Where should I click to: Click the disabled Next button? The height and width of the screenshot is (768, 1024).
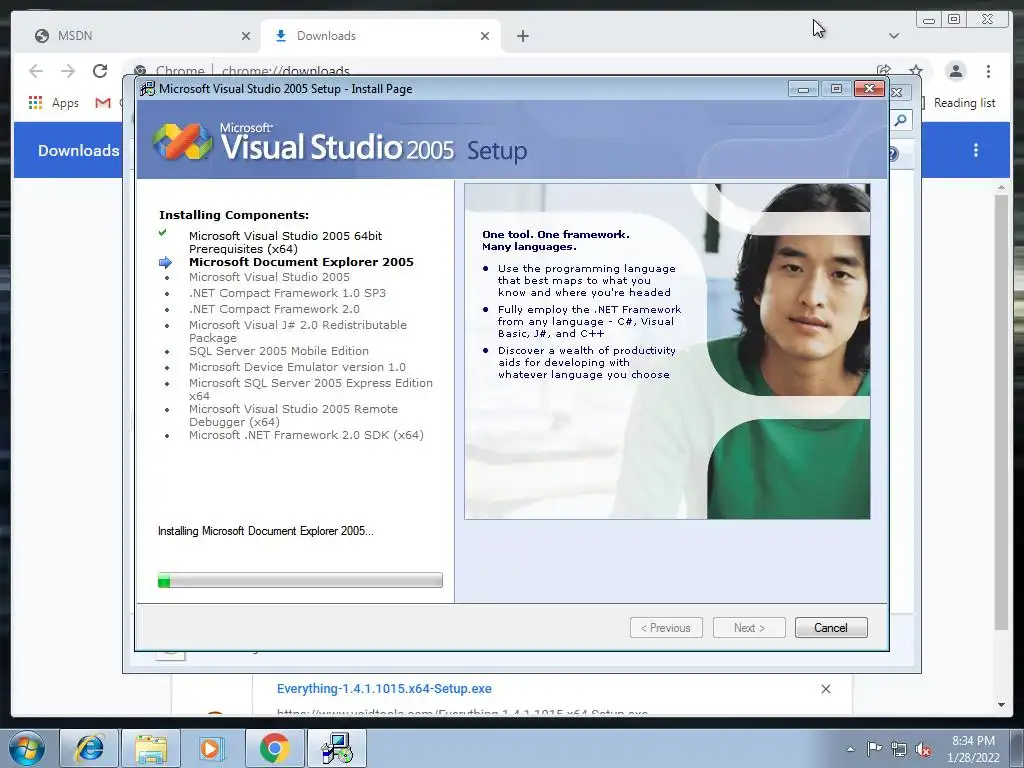click(749, 628)
